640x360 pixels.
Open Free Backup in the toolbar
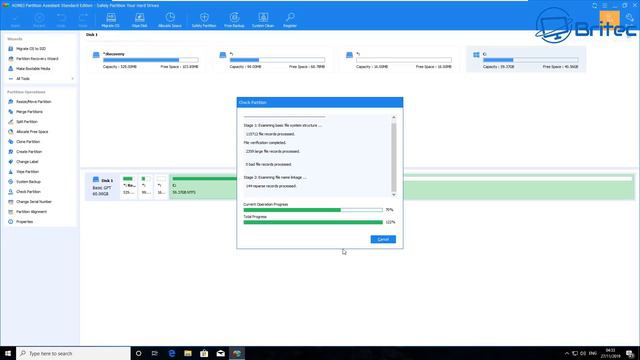[234, 20]
